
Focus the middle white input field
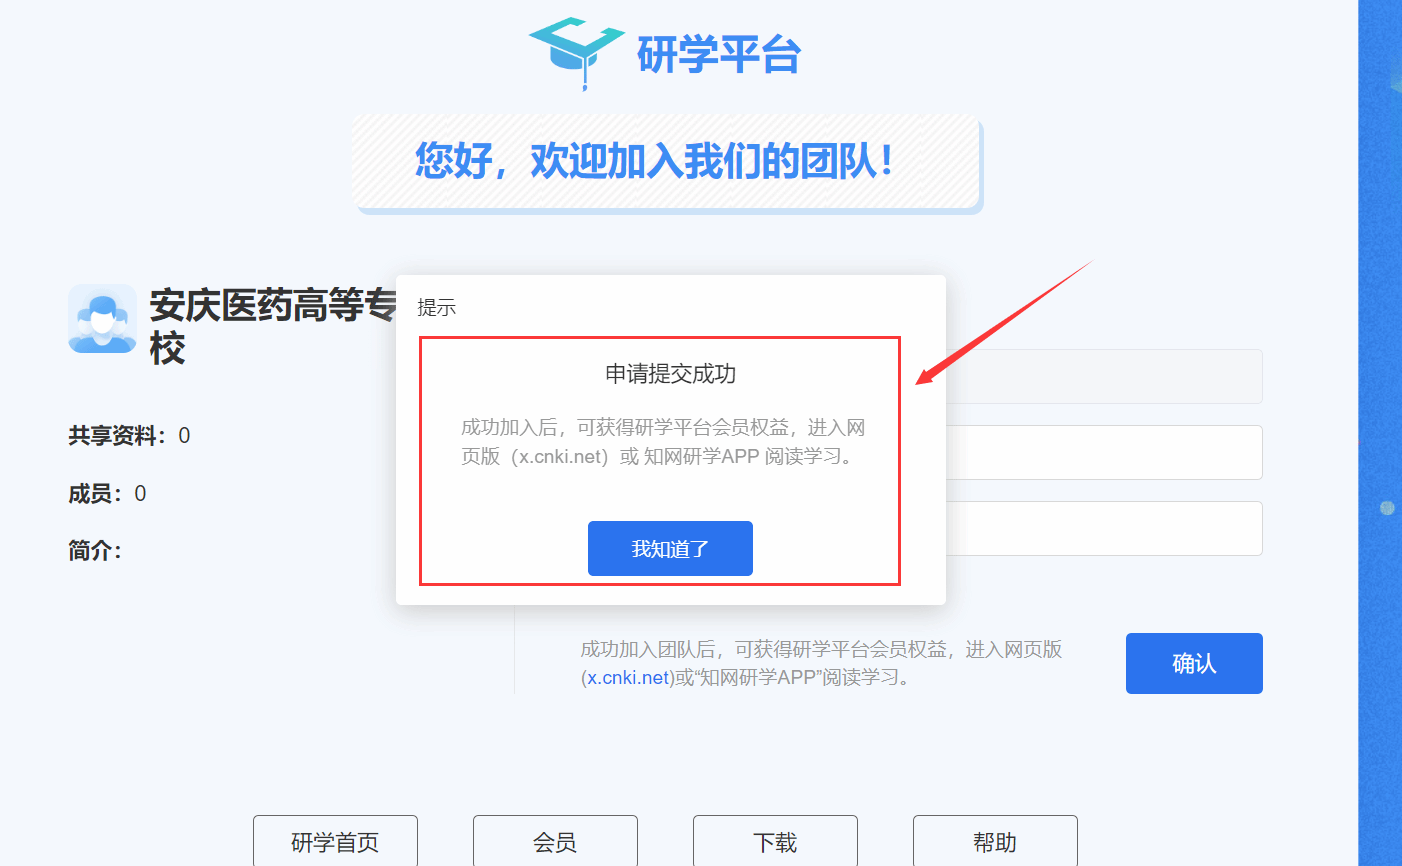coord(1104,452)
